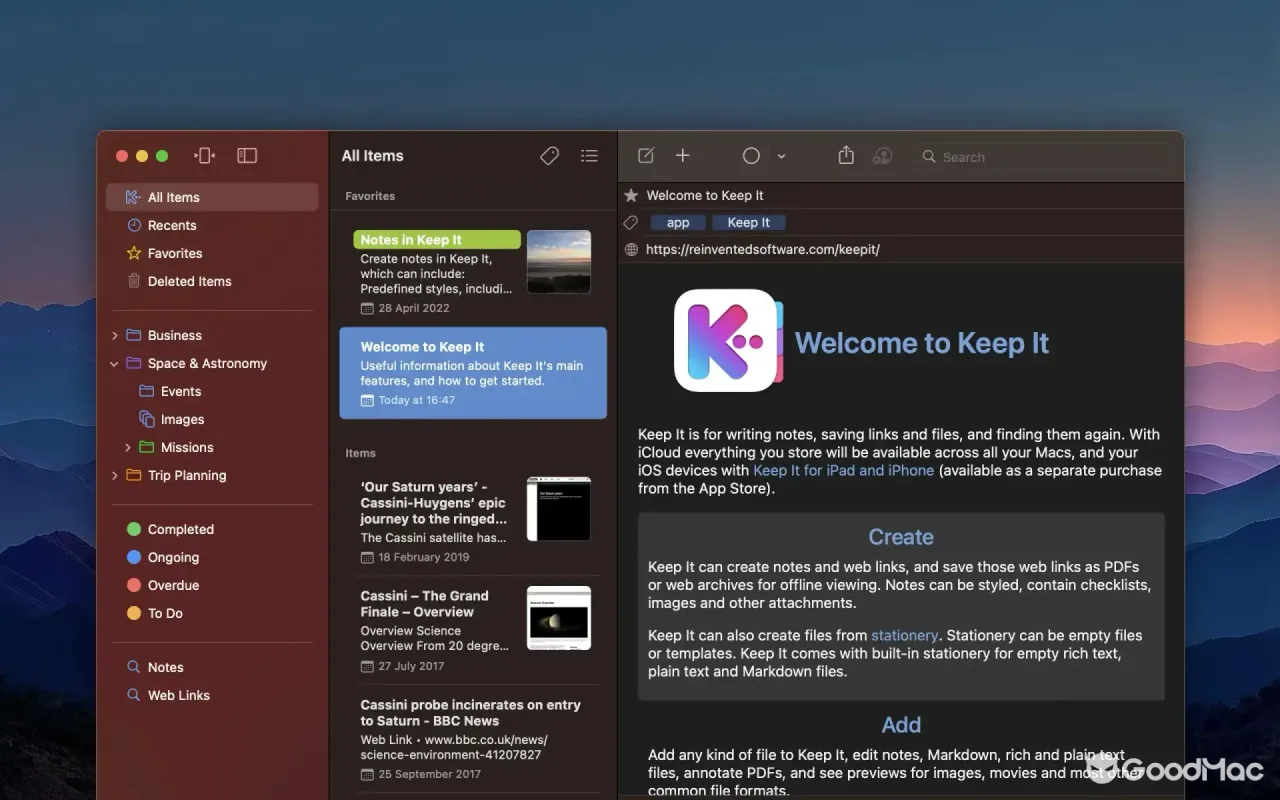Click the share icon in toolbar
Viewport: 1280px width, 800px height.
846,155
